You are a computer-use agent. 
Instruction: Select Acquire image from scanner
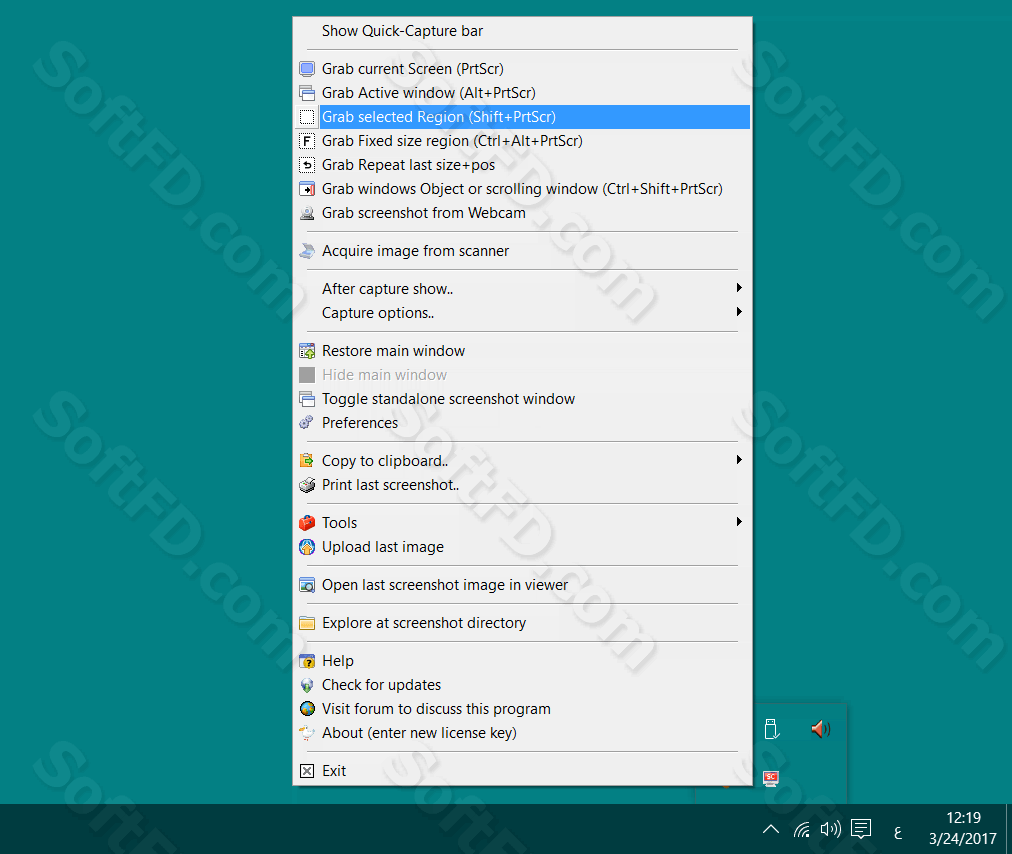(x=522, y=251)
